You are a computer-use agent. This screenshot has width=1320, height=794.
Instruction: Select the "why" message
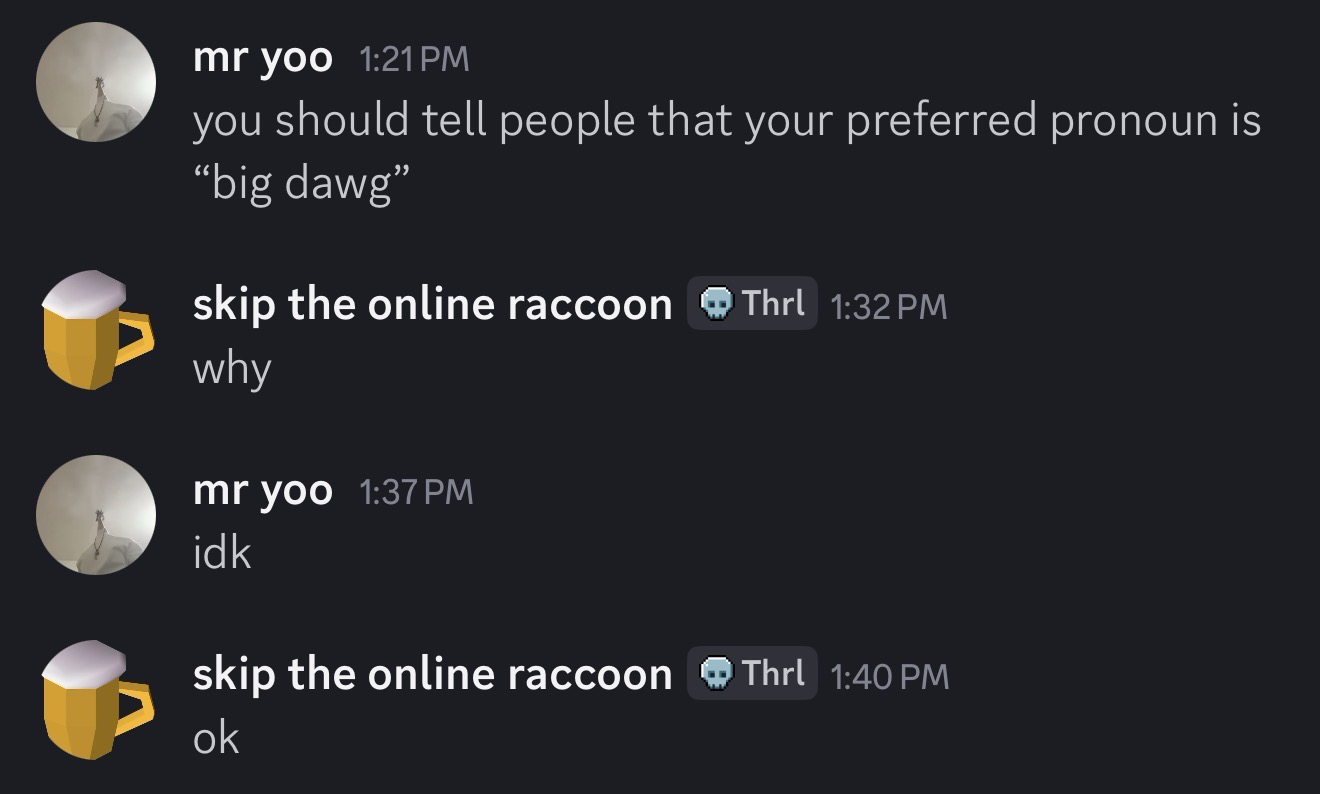coord(231,369)
